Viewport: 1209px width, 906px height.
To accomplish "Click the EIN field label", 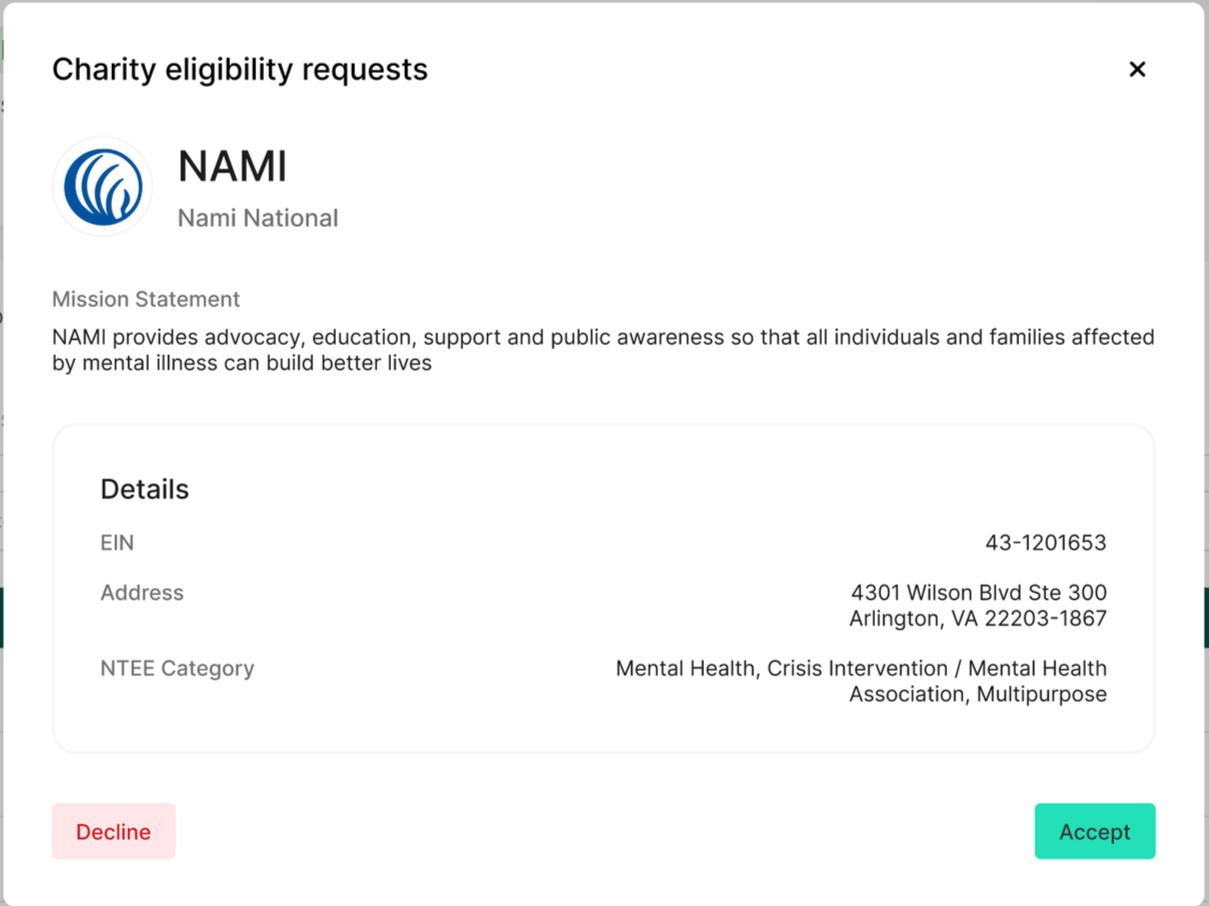I will 117,543.
